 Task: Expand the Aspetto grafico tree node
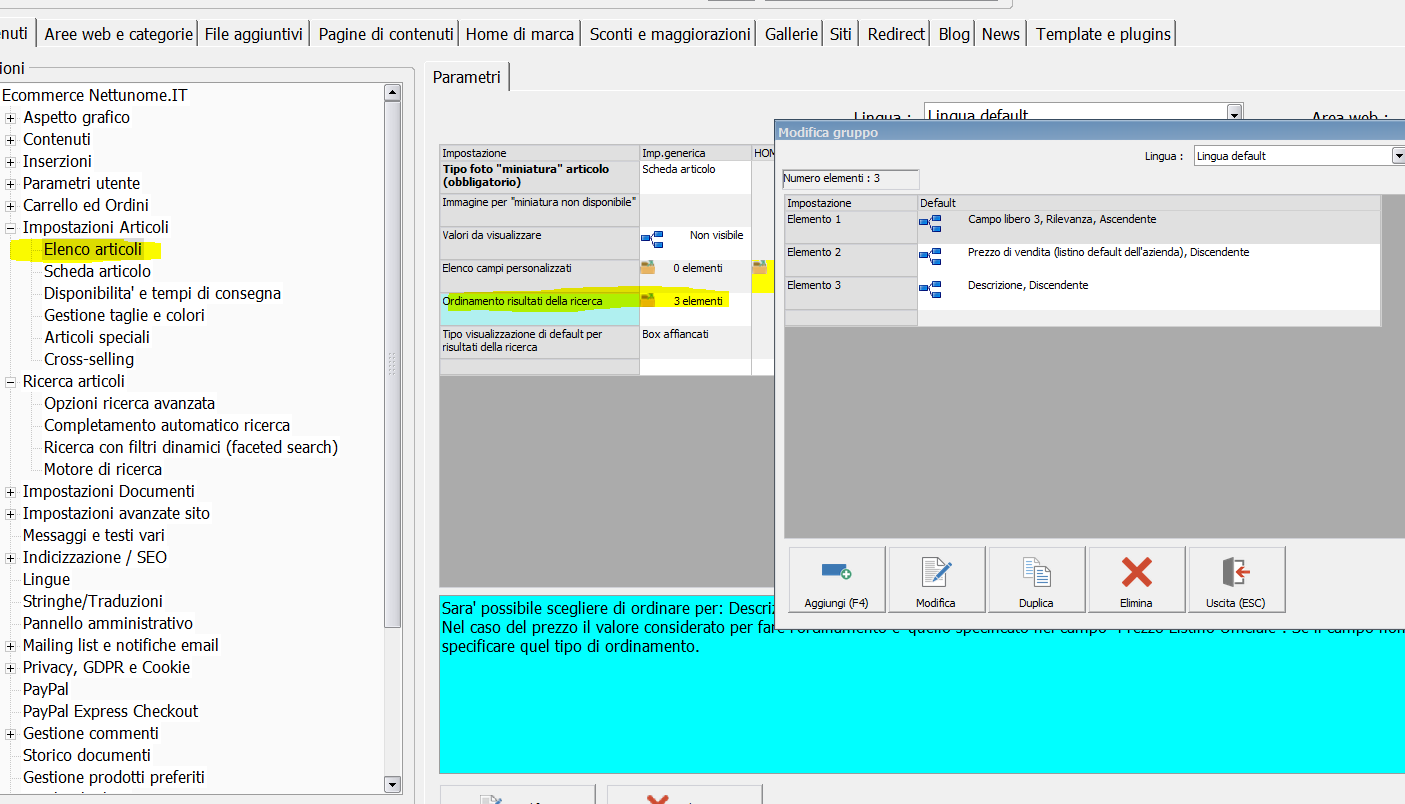[x=11, y=118]
